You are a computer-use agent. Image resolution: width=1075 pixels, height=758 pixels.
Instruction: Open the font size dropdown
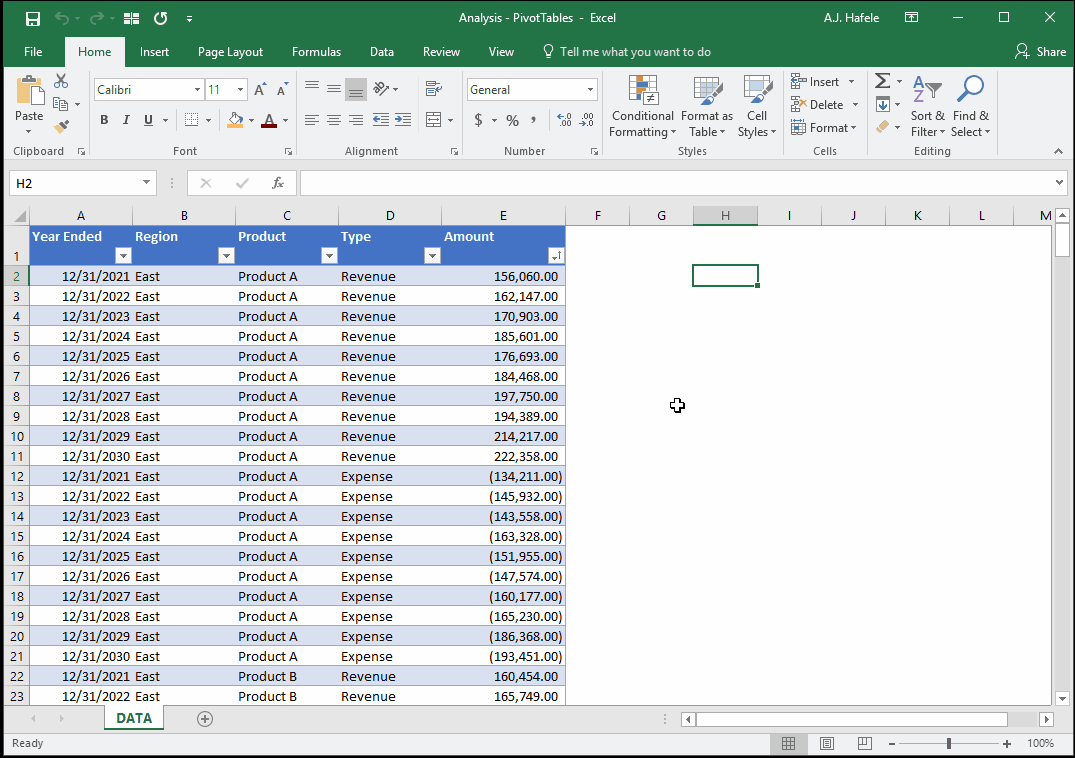tap(240, 90)
